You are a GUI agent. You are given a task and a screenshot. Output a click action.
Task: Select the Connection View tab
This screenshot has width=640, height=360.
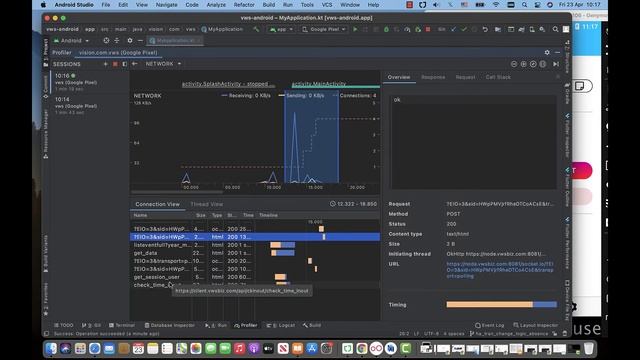[158, 204]
